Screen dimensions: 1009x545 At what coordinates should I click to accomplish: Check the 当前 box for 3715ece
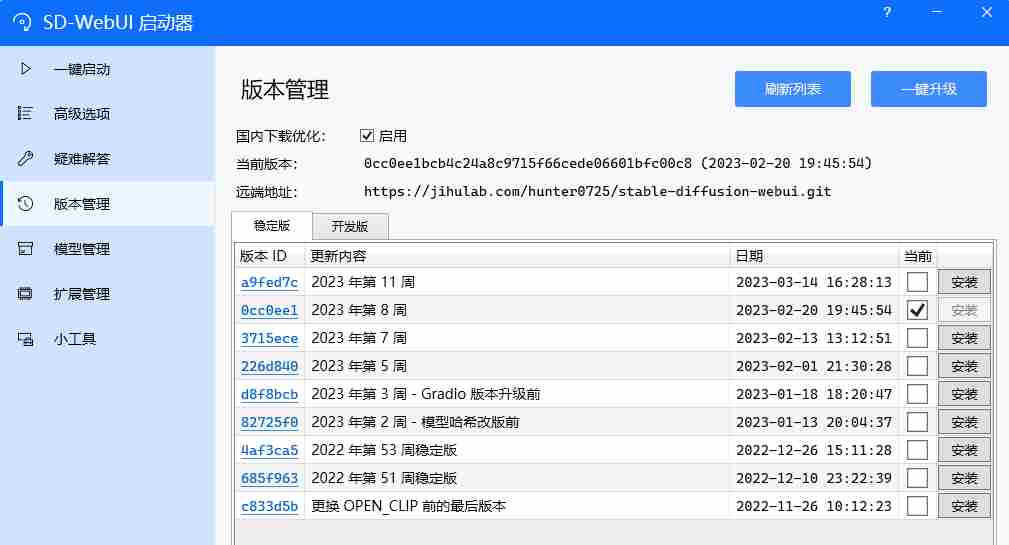point(917,338)
